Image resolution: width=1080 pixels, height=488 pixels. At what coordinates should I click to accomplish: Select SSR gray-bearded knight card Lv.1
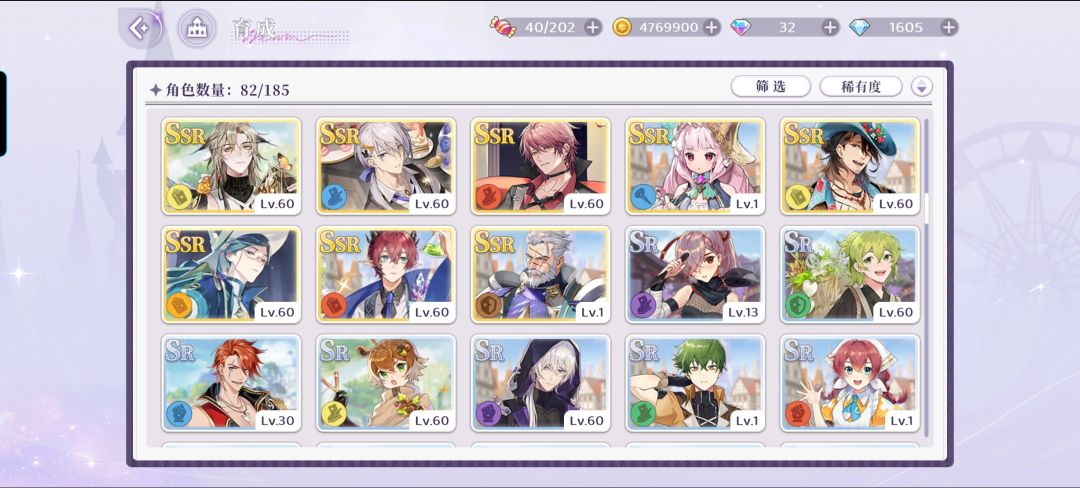click(541, 275)
